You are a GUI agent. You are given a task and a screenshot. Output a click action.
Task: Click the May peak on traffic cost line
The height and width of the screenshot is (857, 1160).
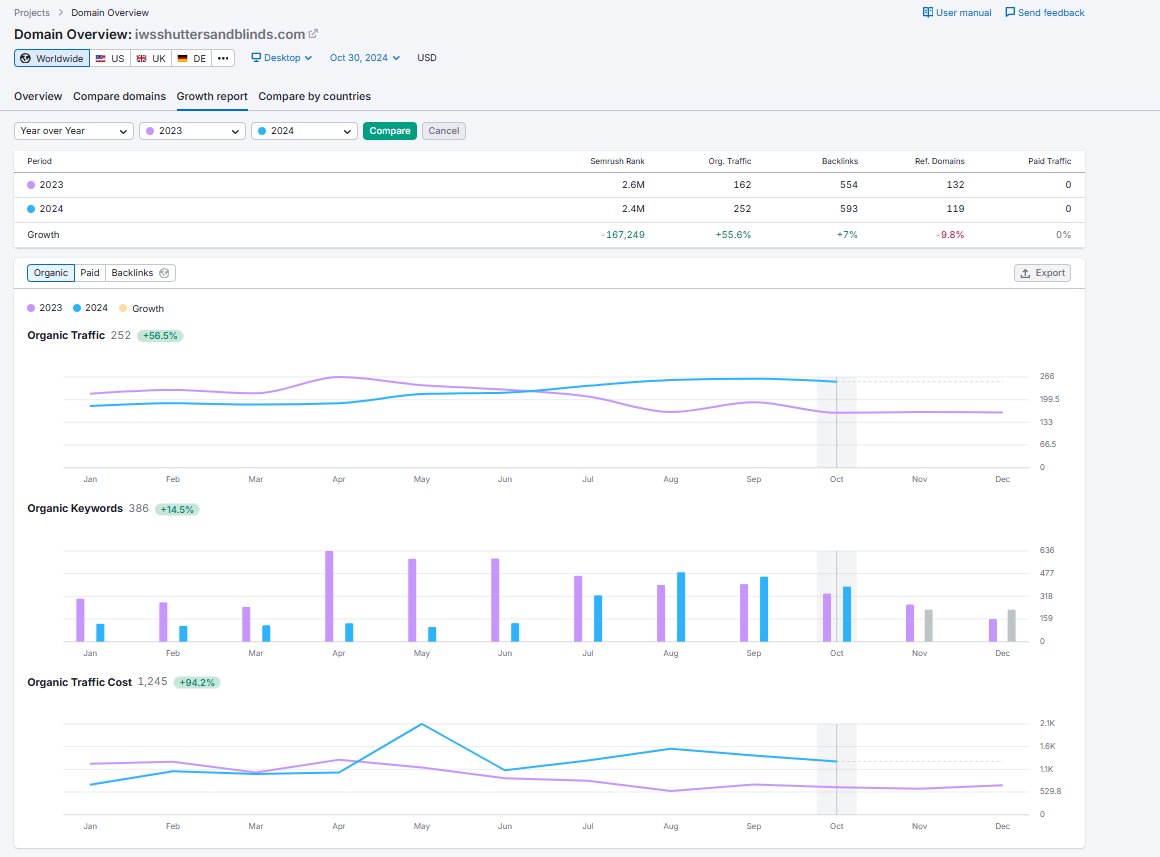[422, 724]
